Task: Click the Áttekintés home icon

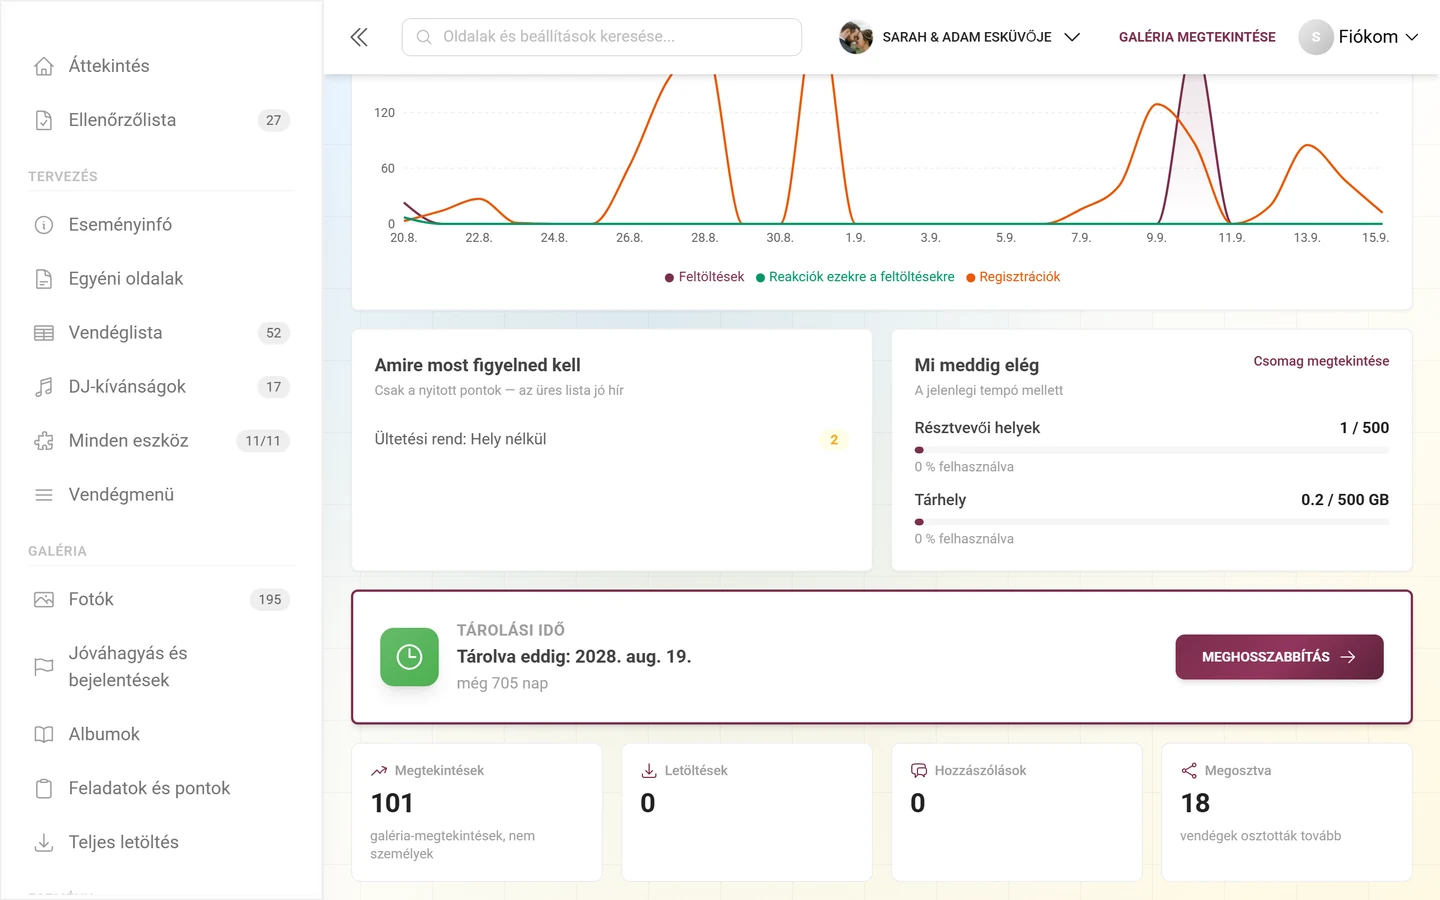Action: [44, 66]
